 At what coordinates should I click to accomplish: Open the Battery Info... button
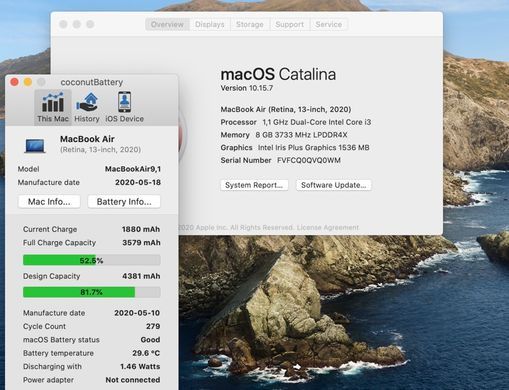click(124, 202)
